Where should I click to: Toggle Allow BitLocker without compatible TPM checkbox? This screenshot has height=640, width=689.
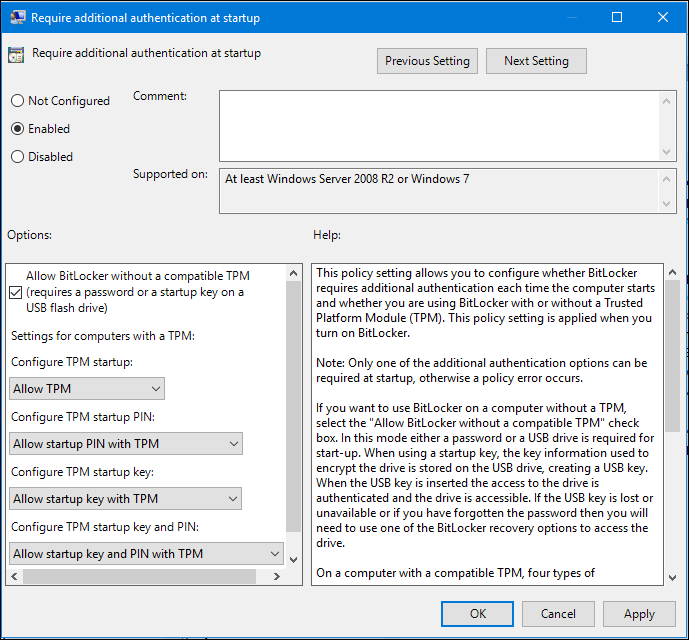point(15,292)
